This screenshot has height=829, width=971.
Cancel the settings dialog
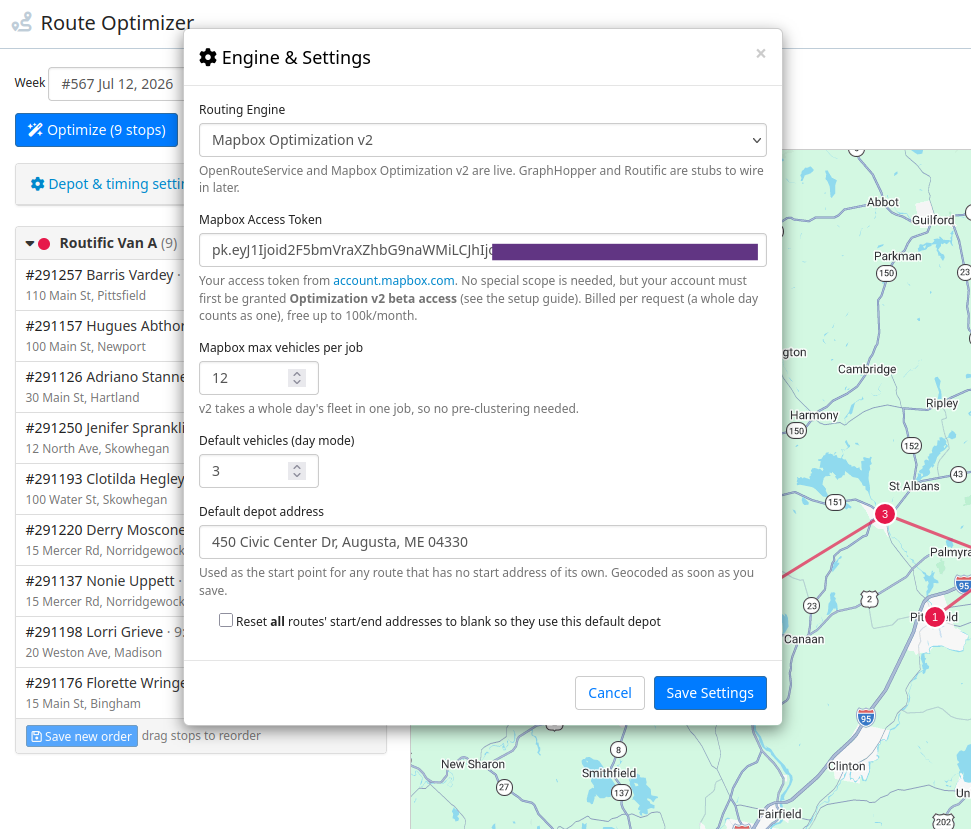609,693
